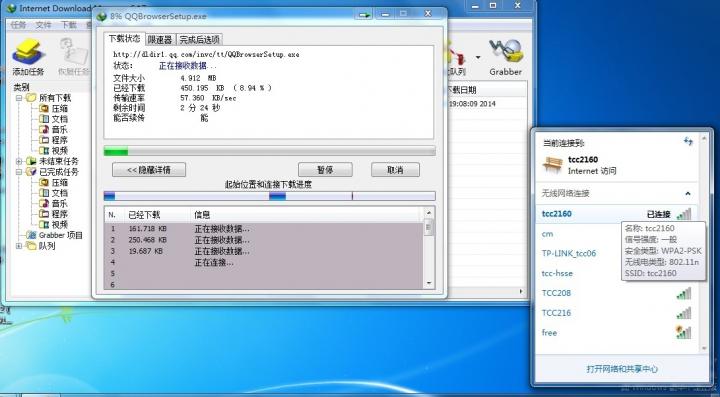Viewport: 720px width, 397px height.
Task: Switch to the 完成后选项 tab
Action: [199, 40]
